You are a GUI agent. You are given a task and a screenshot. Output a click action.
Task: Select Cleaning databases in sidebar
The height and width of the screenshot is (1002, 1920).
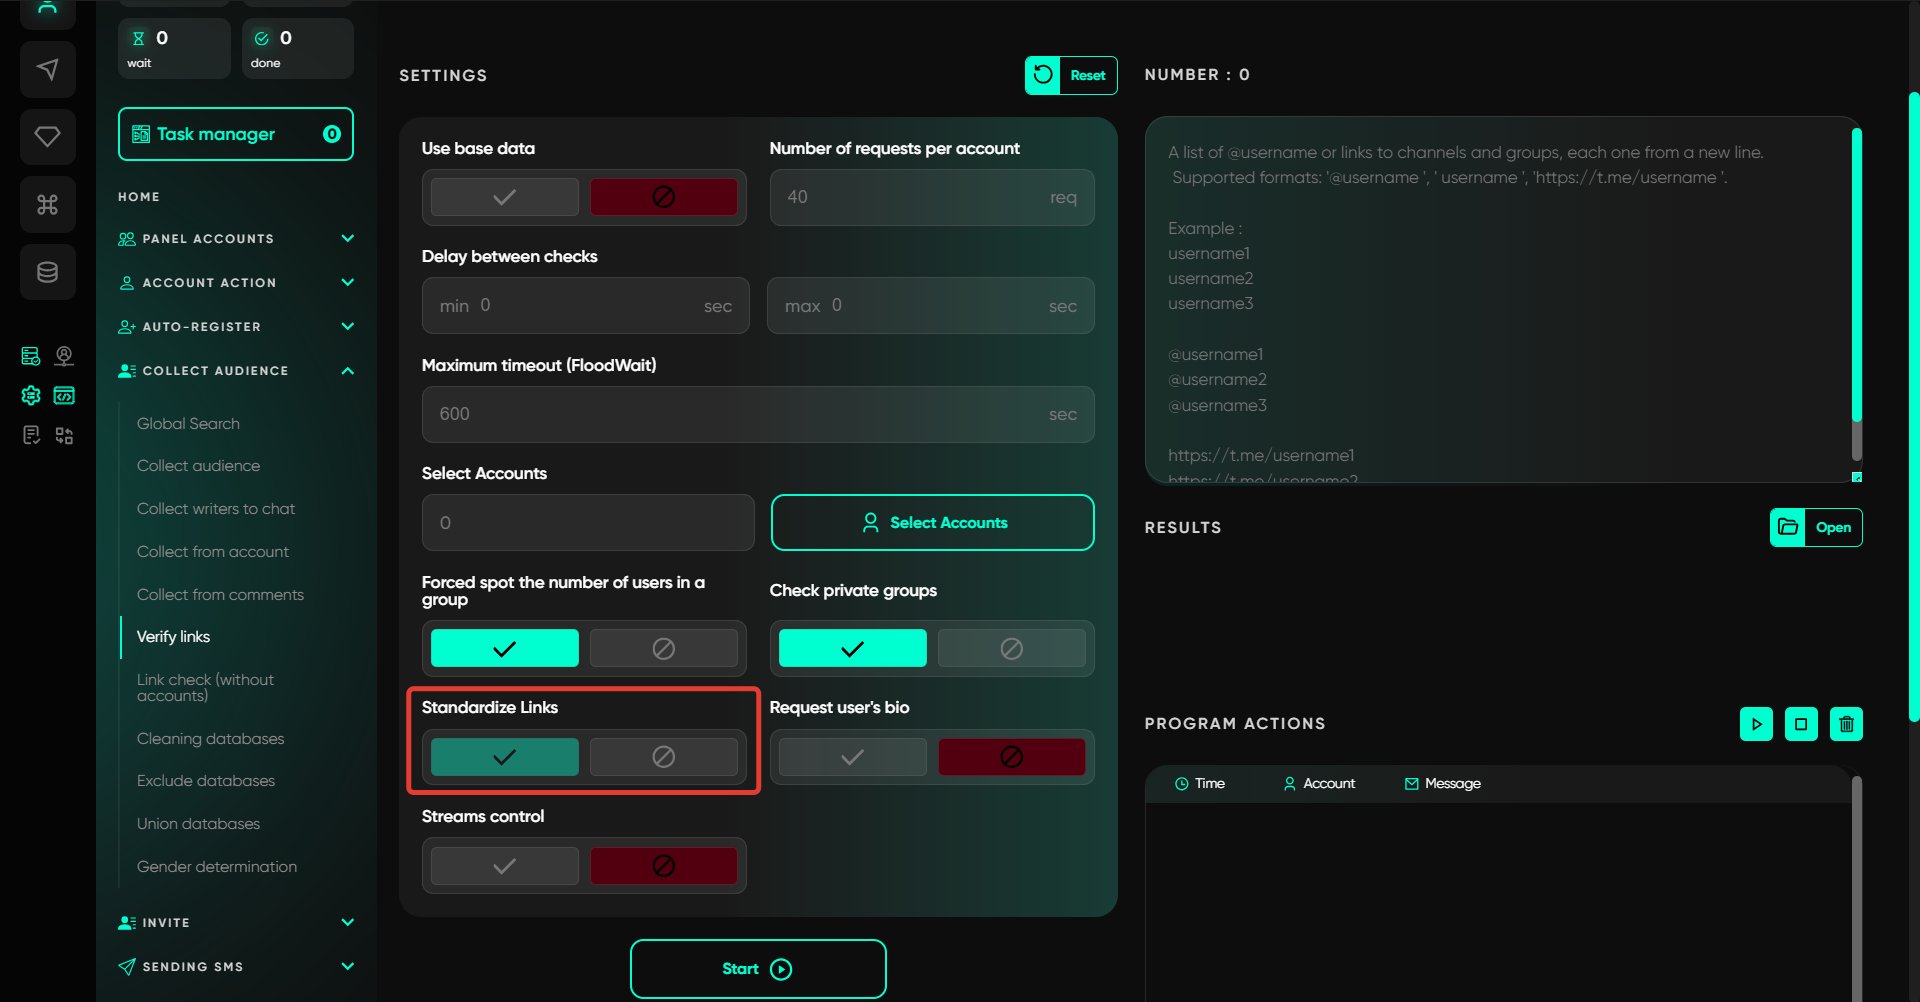tap(210, 739)
